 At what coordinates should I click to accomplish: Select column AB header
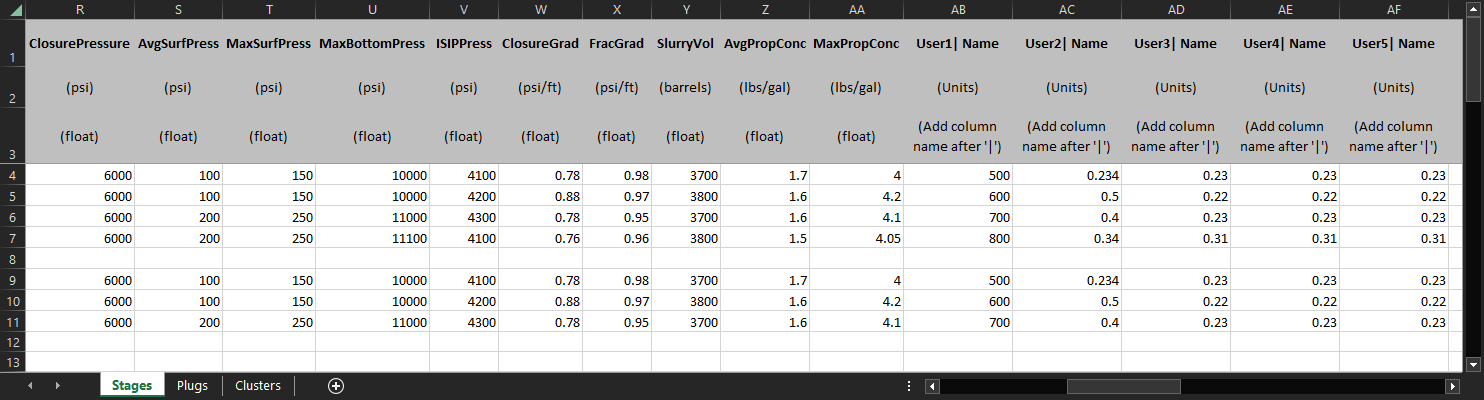point(958,9)
